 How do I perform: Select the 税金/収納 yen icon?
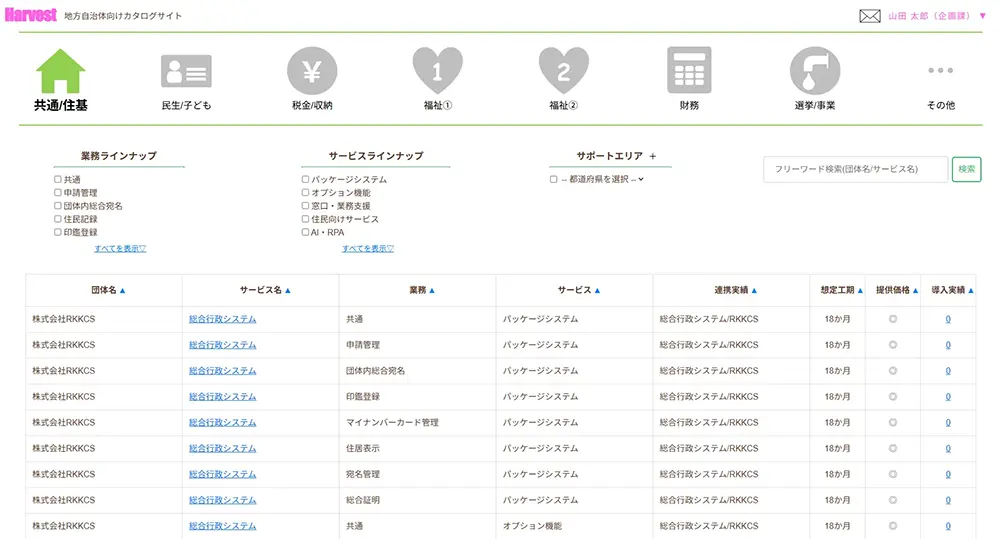tap(312, 71)
